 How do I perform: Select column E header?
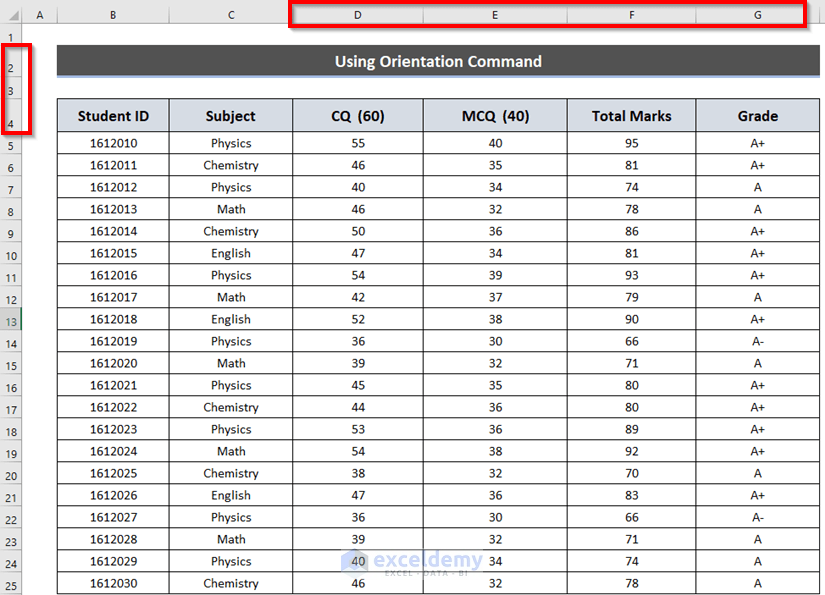click(x=495, y=15)
